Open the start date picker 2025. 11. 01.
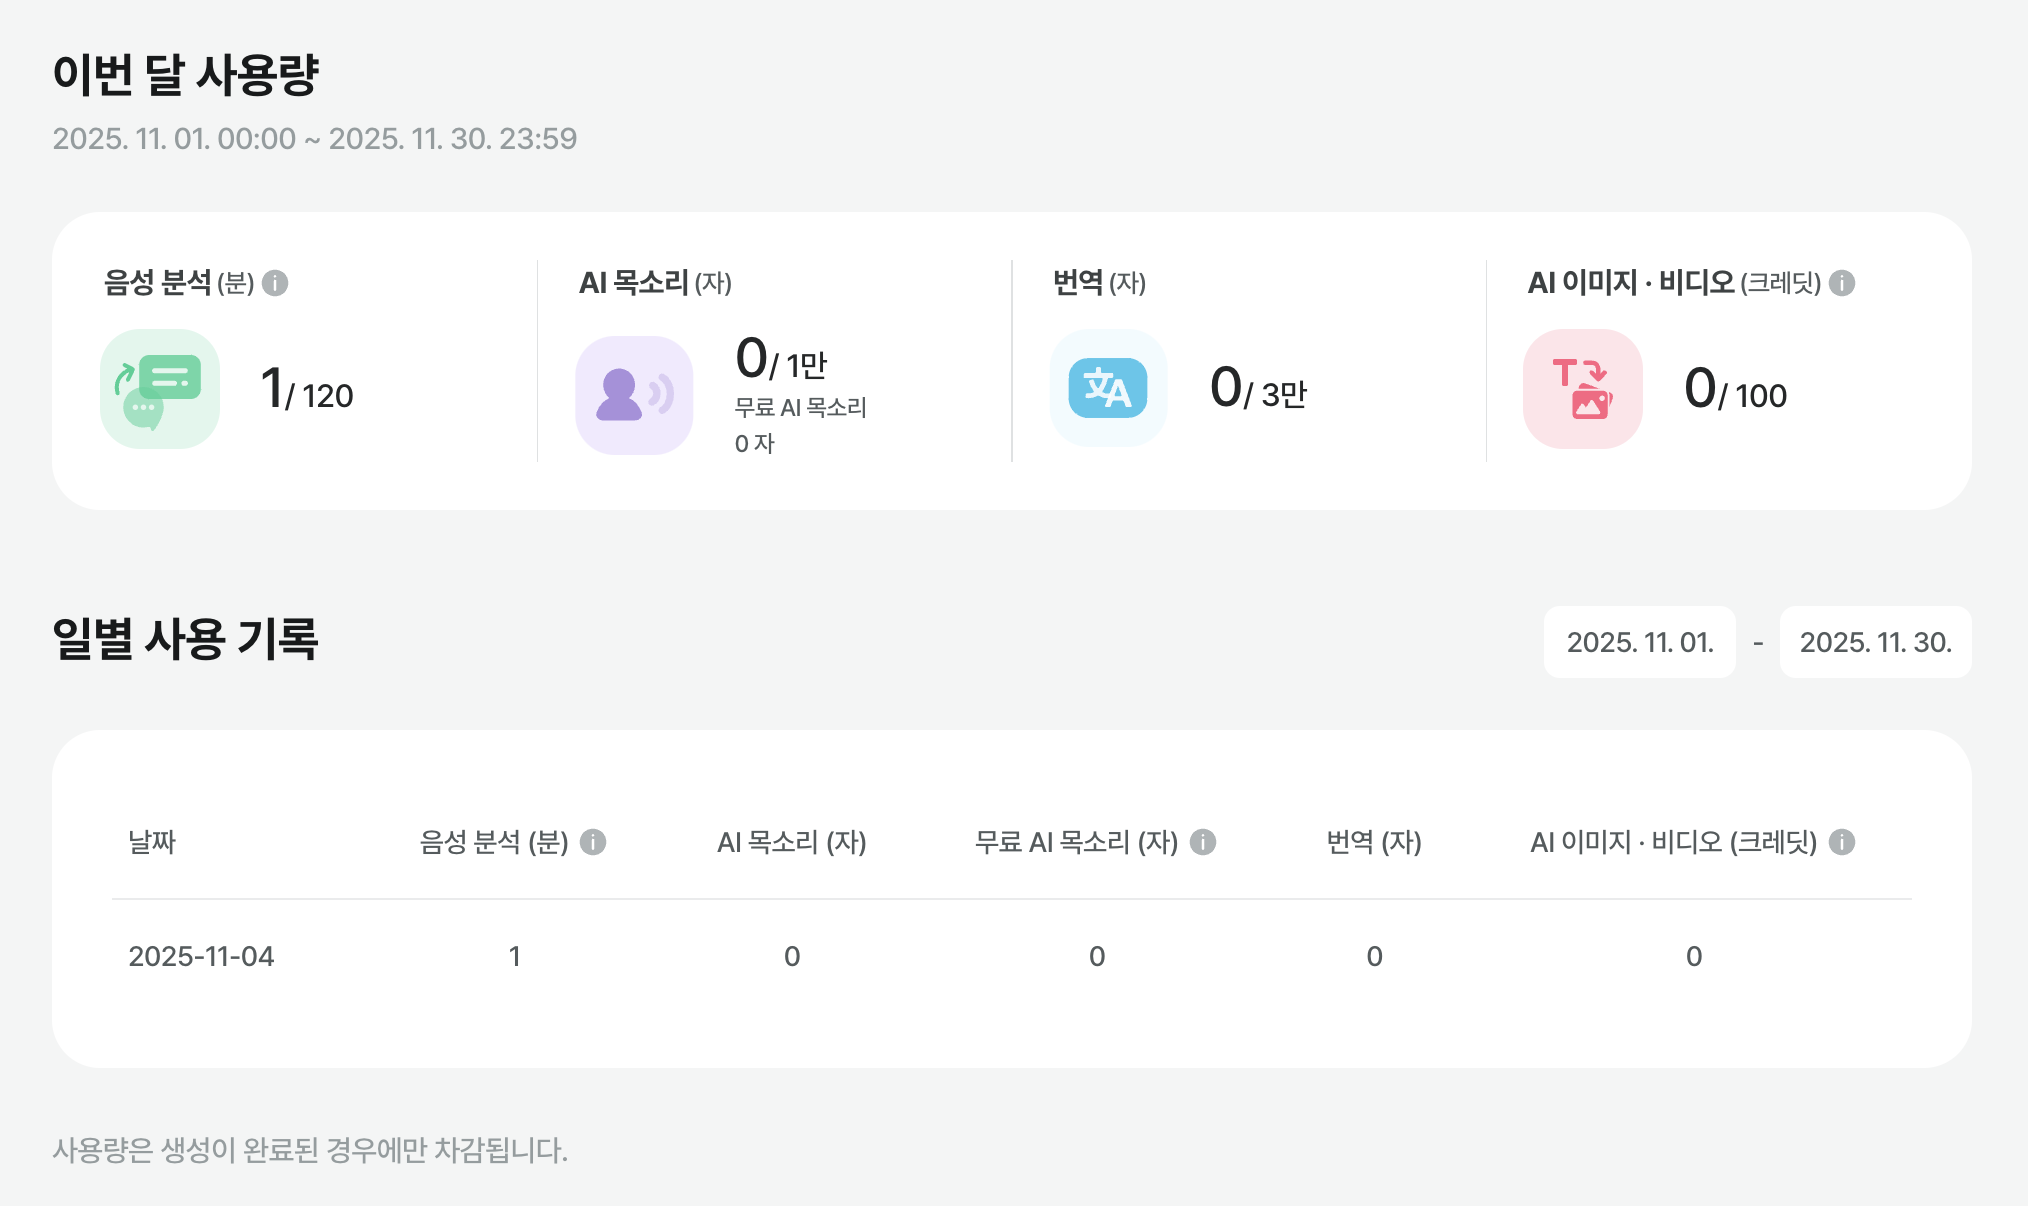 (x=1640, y=642)
